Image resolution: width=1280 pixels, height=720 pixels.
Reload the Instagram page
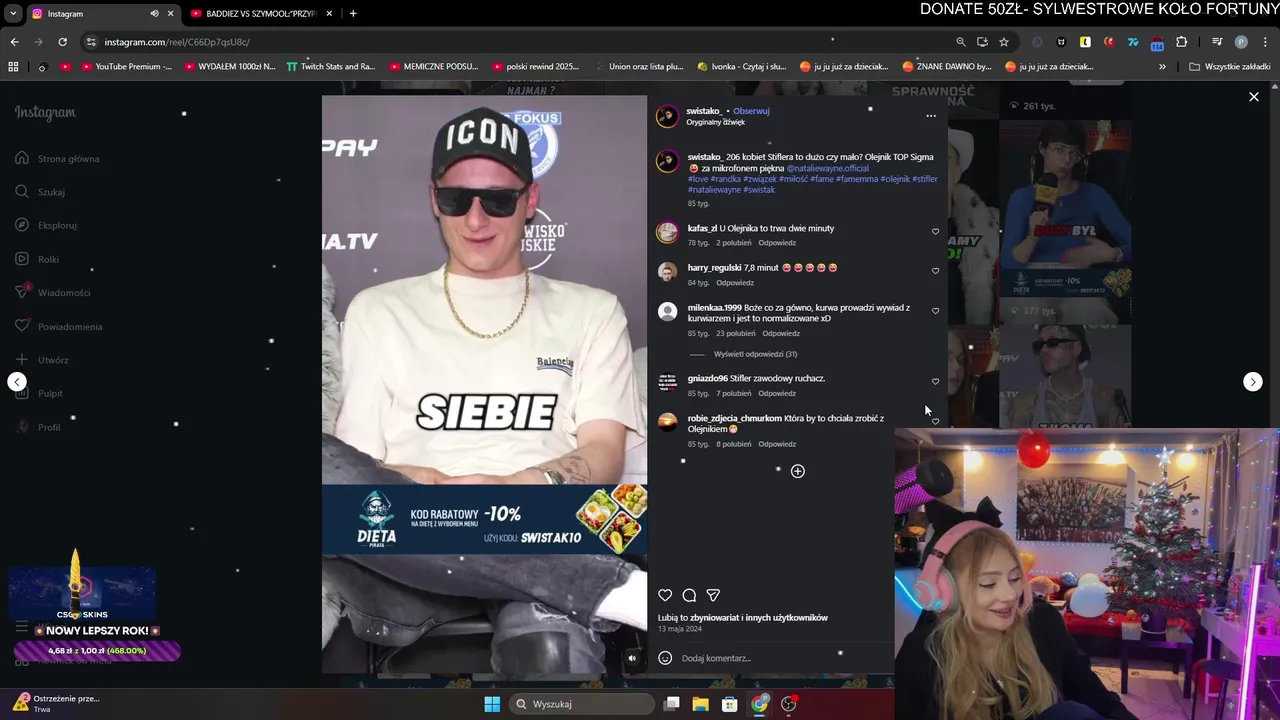pos(62,42)
